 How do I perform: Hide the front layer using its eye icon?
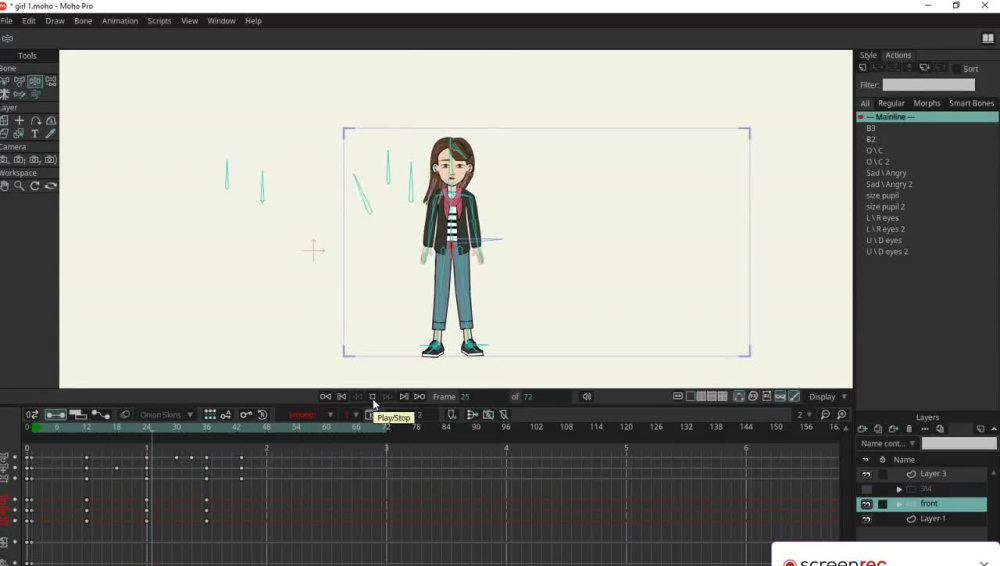tap(866, 504)
